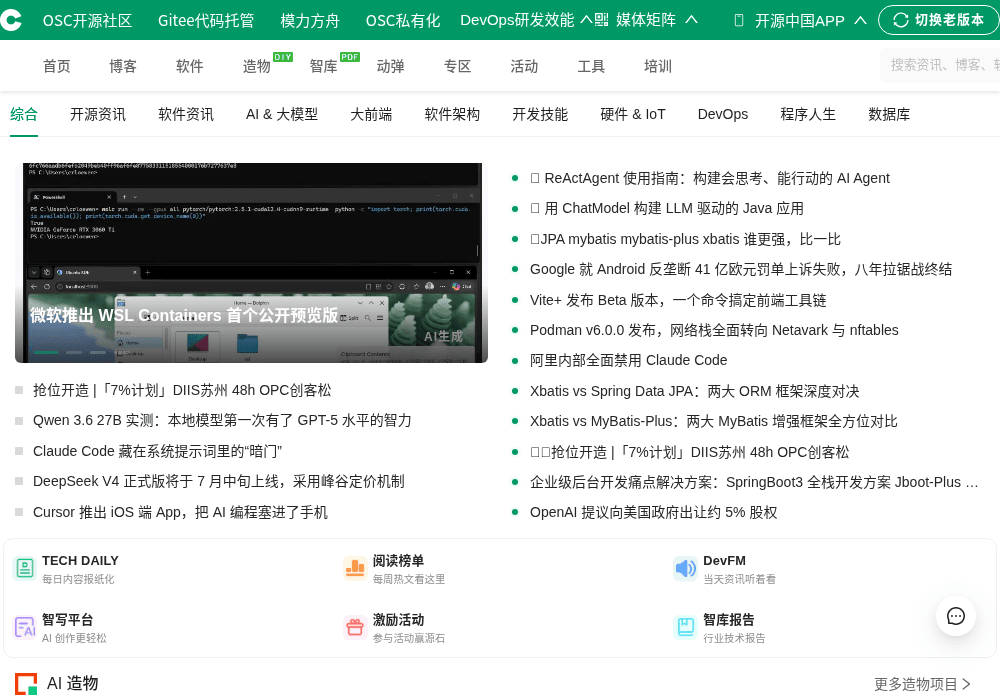Viewport: 1000px width, 700px height.
Task: Click the DIY badge on 造物
Action: tap(283, 57)
